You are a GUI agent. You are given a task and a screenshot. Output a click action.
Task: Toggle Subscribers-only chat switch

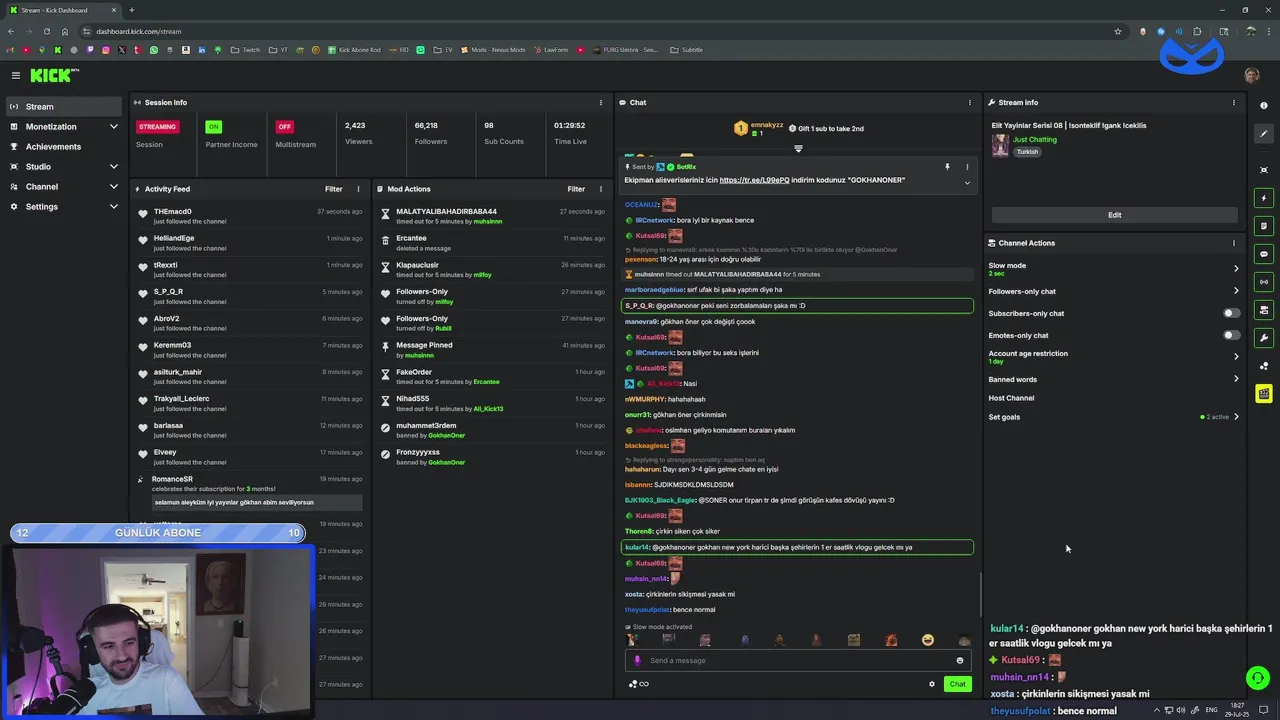(1232, 313)
